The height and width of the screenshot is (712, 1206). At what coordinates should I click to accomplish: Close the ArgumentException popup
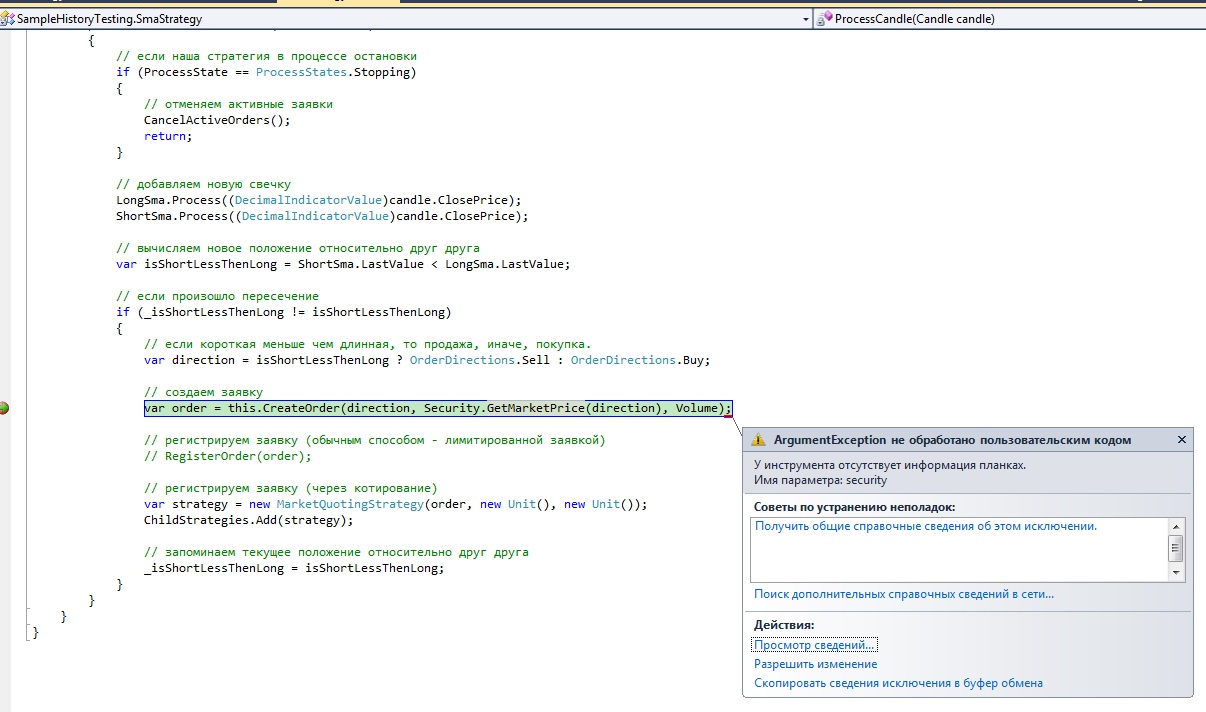[x=1181, y=439]
